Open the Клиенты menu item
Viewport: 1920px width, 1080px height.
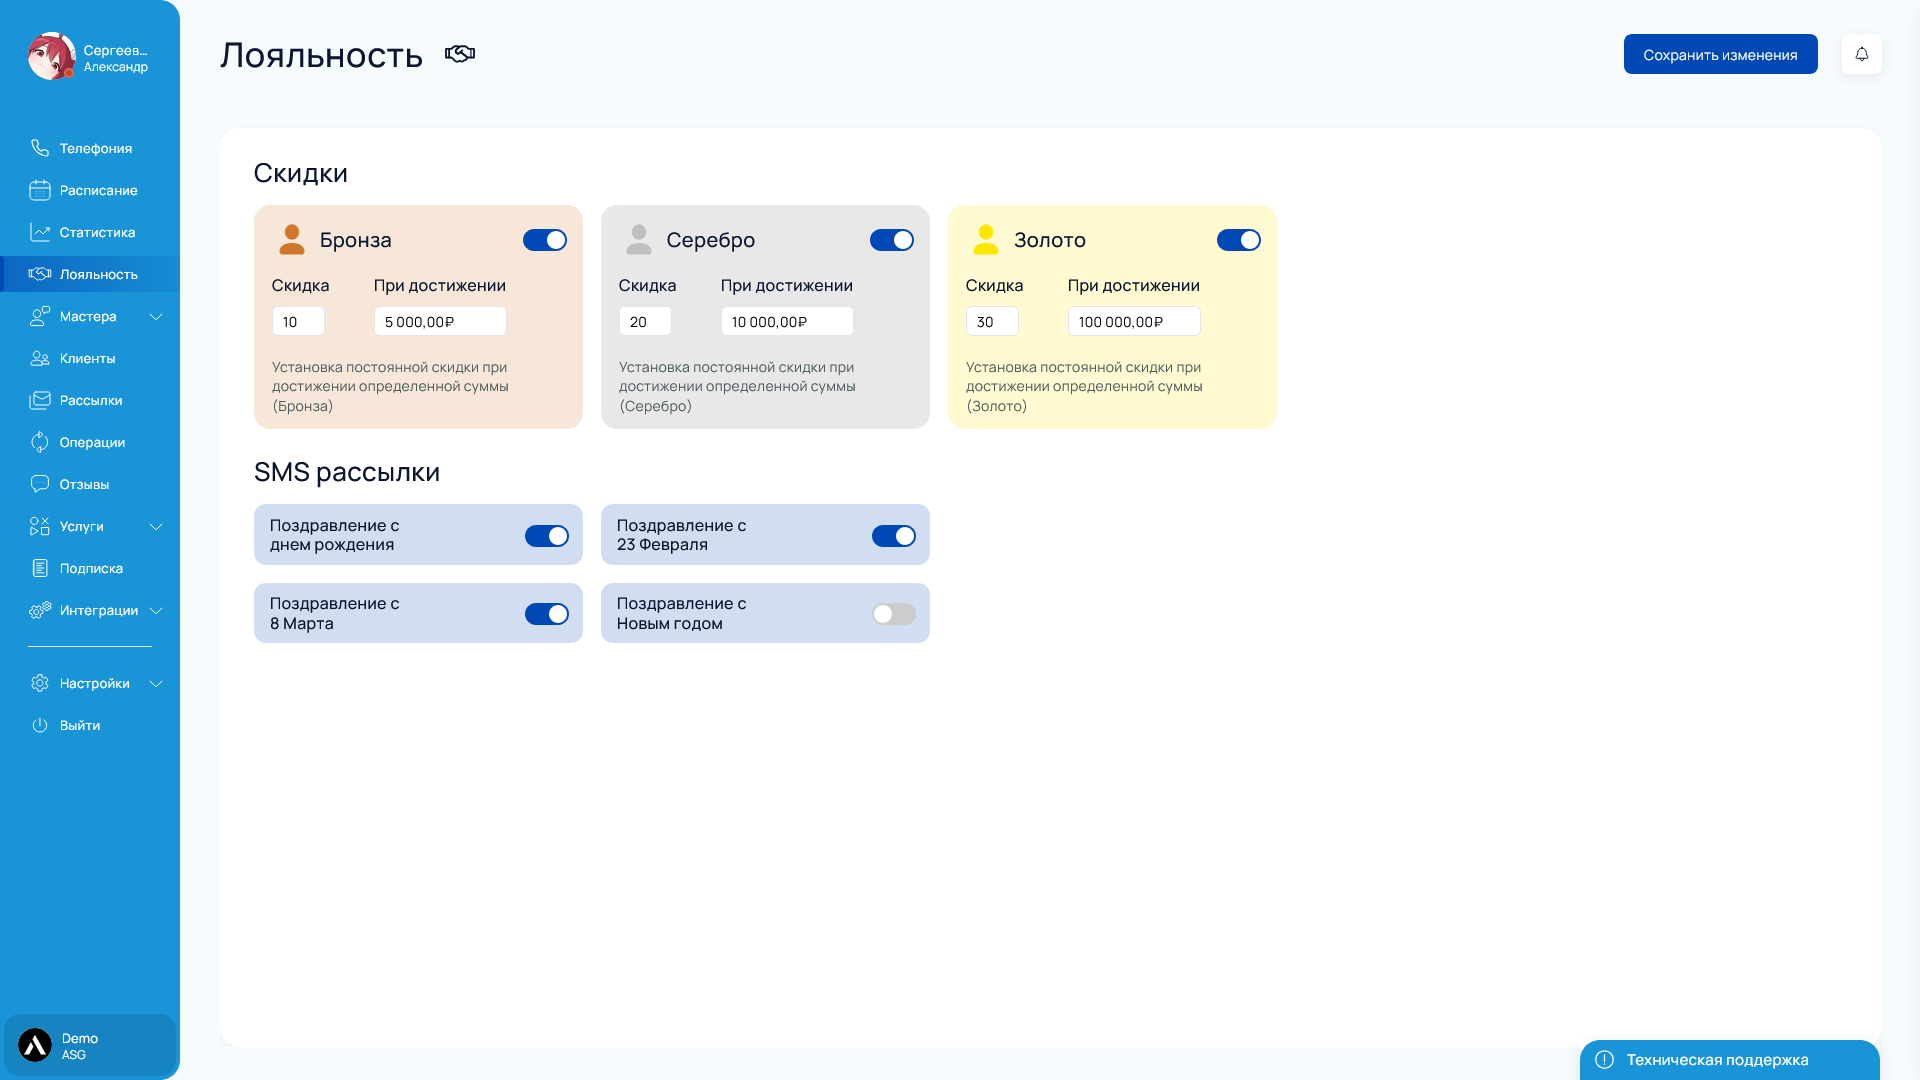[x=87, y=358]
